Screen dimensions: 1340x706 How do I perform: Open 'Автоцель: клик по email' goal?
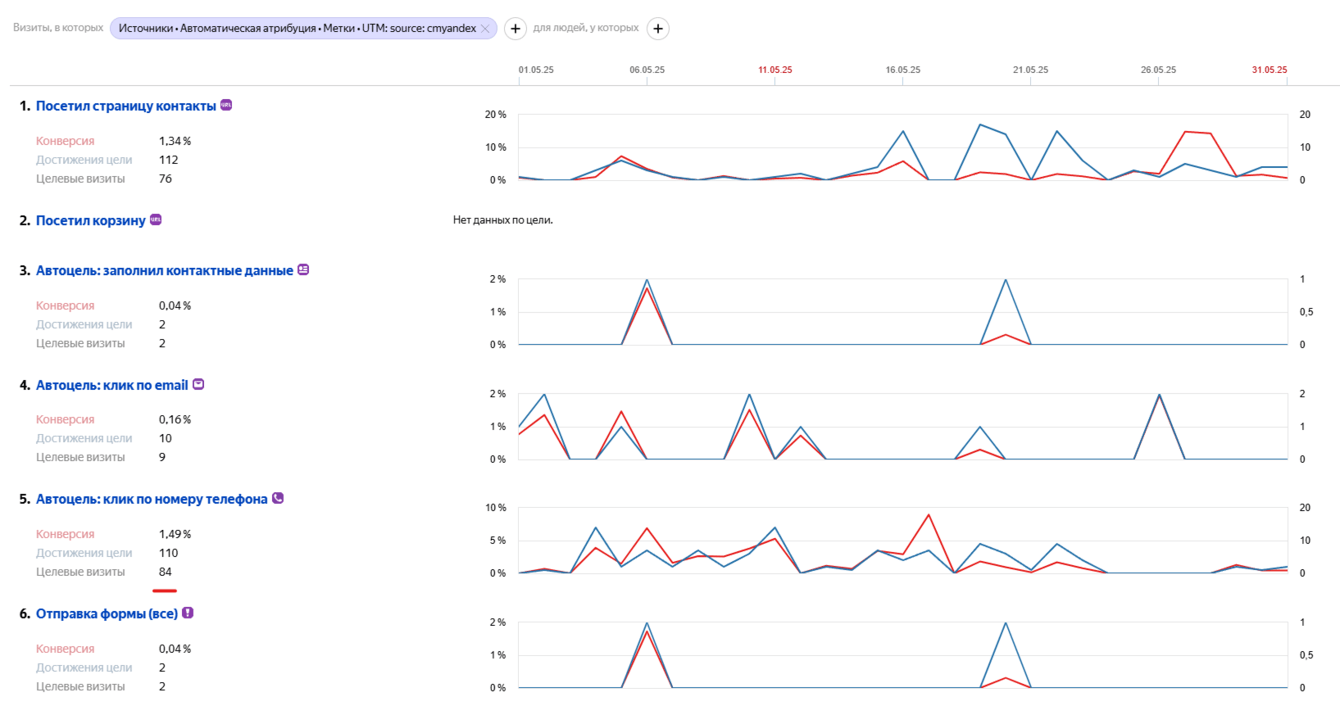tap(112, 385)
